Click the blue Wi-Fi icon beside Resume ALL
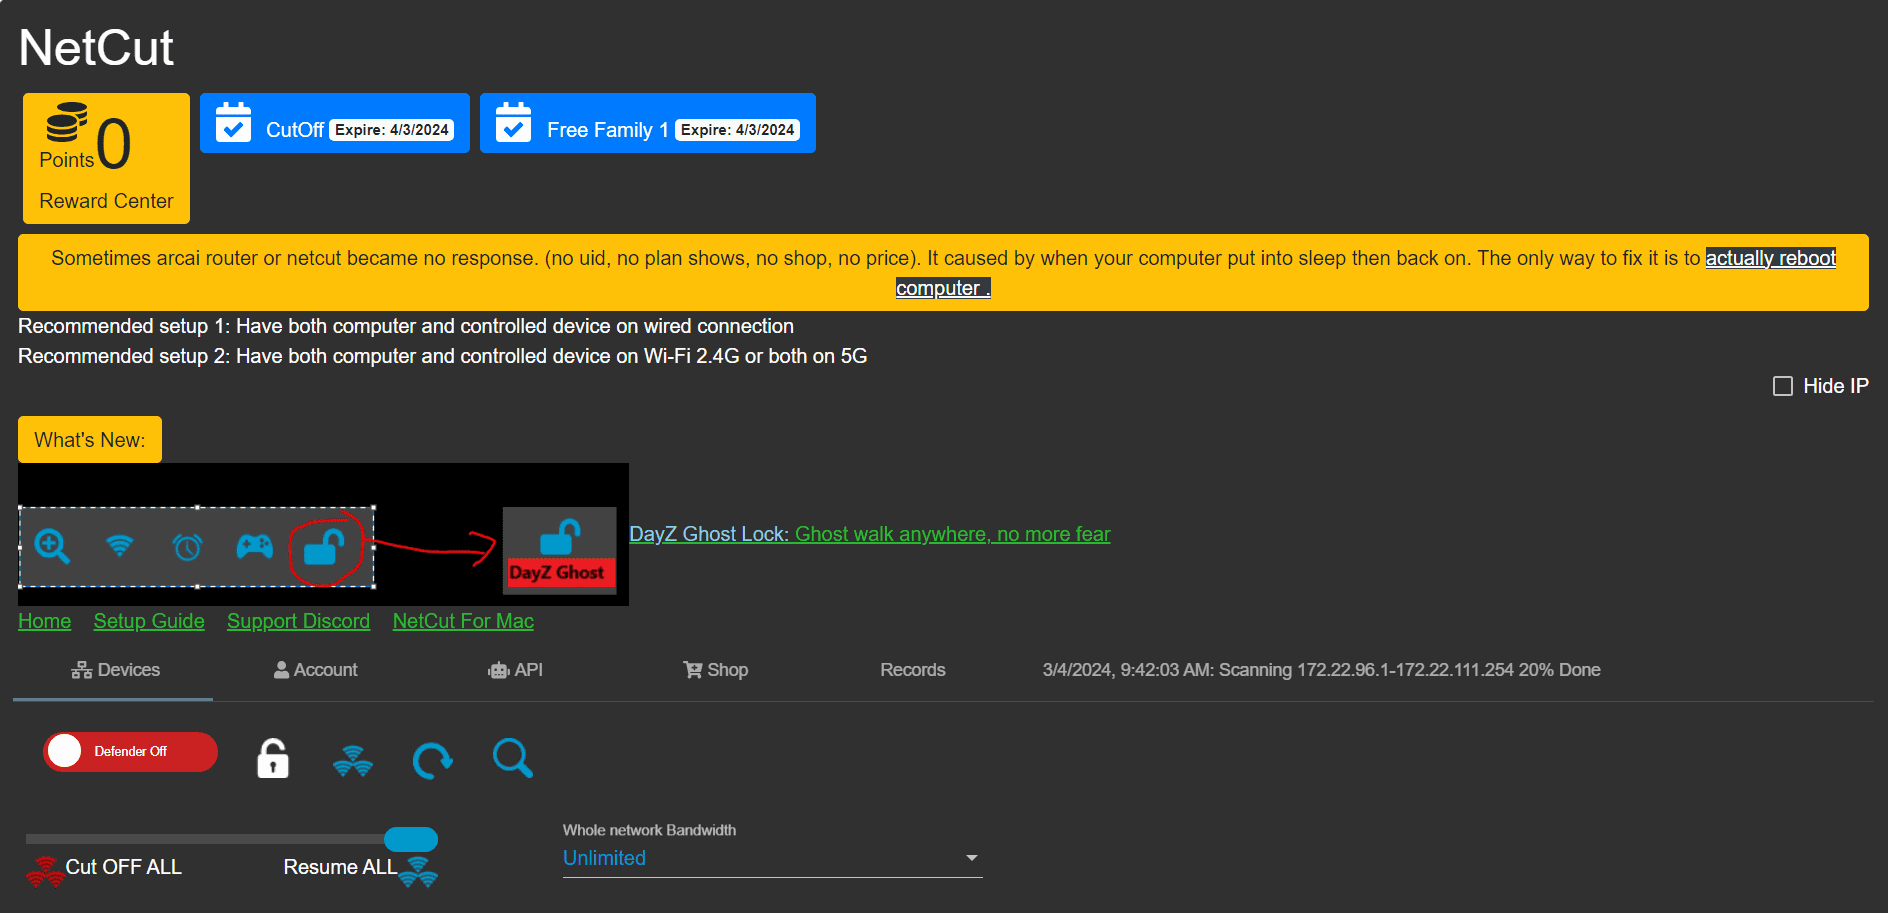 [418, 872]
